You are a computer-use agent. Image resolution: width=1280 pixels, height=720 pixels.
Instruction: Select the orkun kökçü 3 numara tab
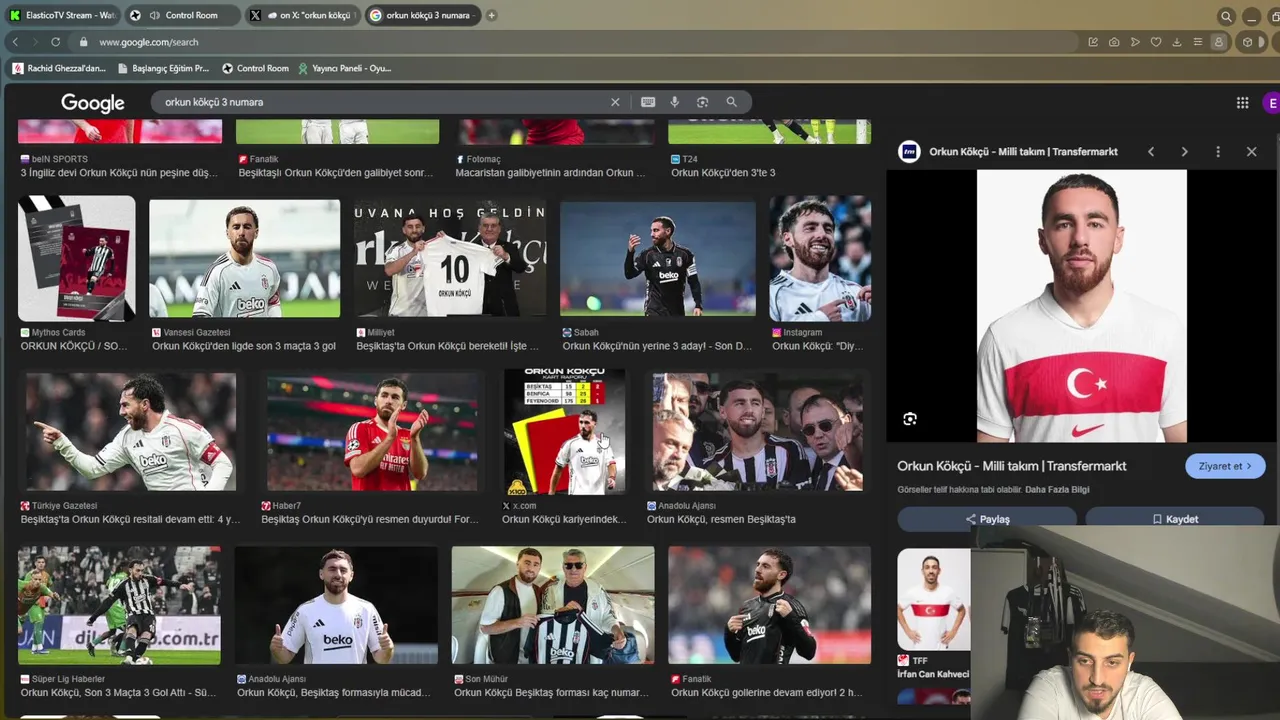coord(423,15)
